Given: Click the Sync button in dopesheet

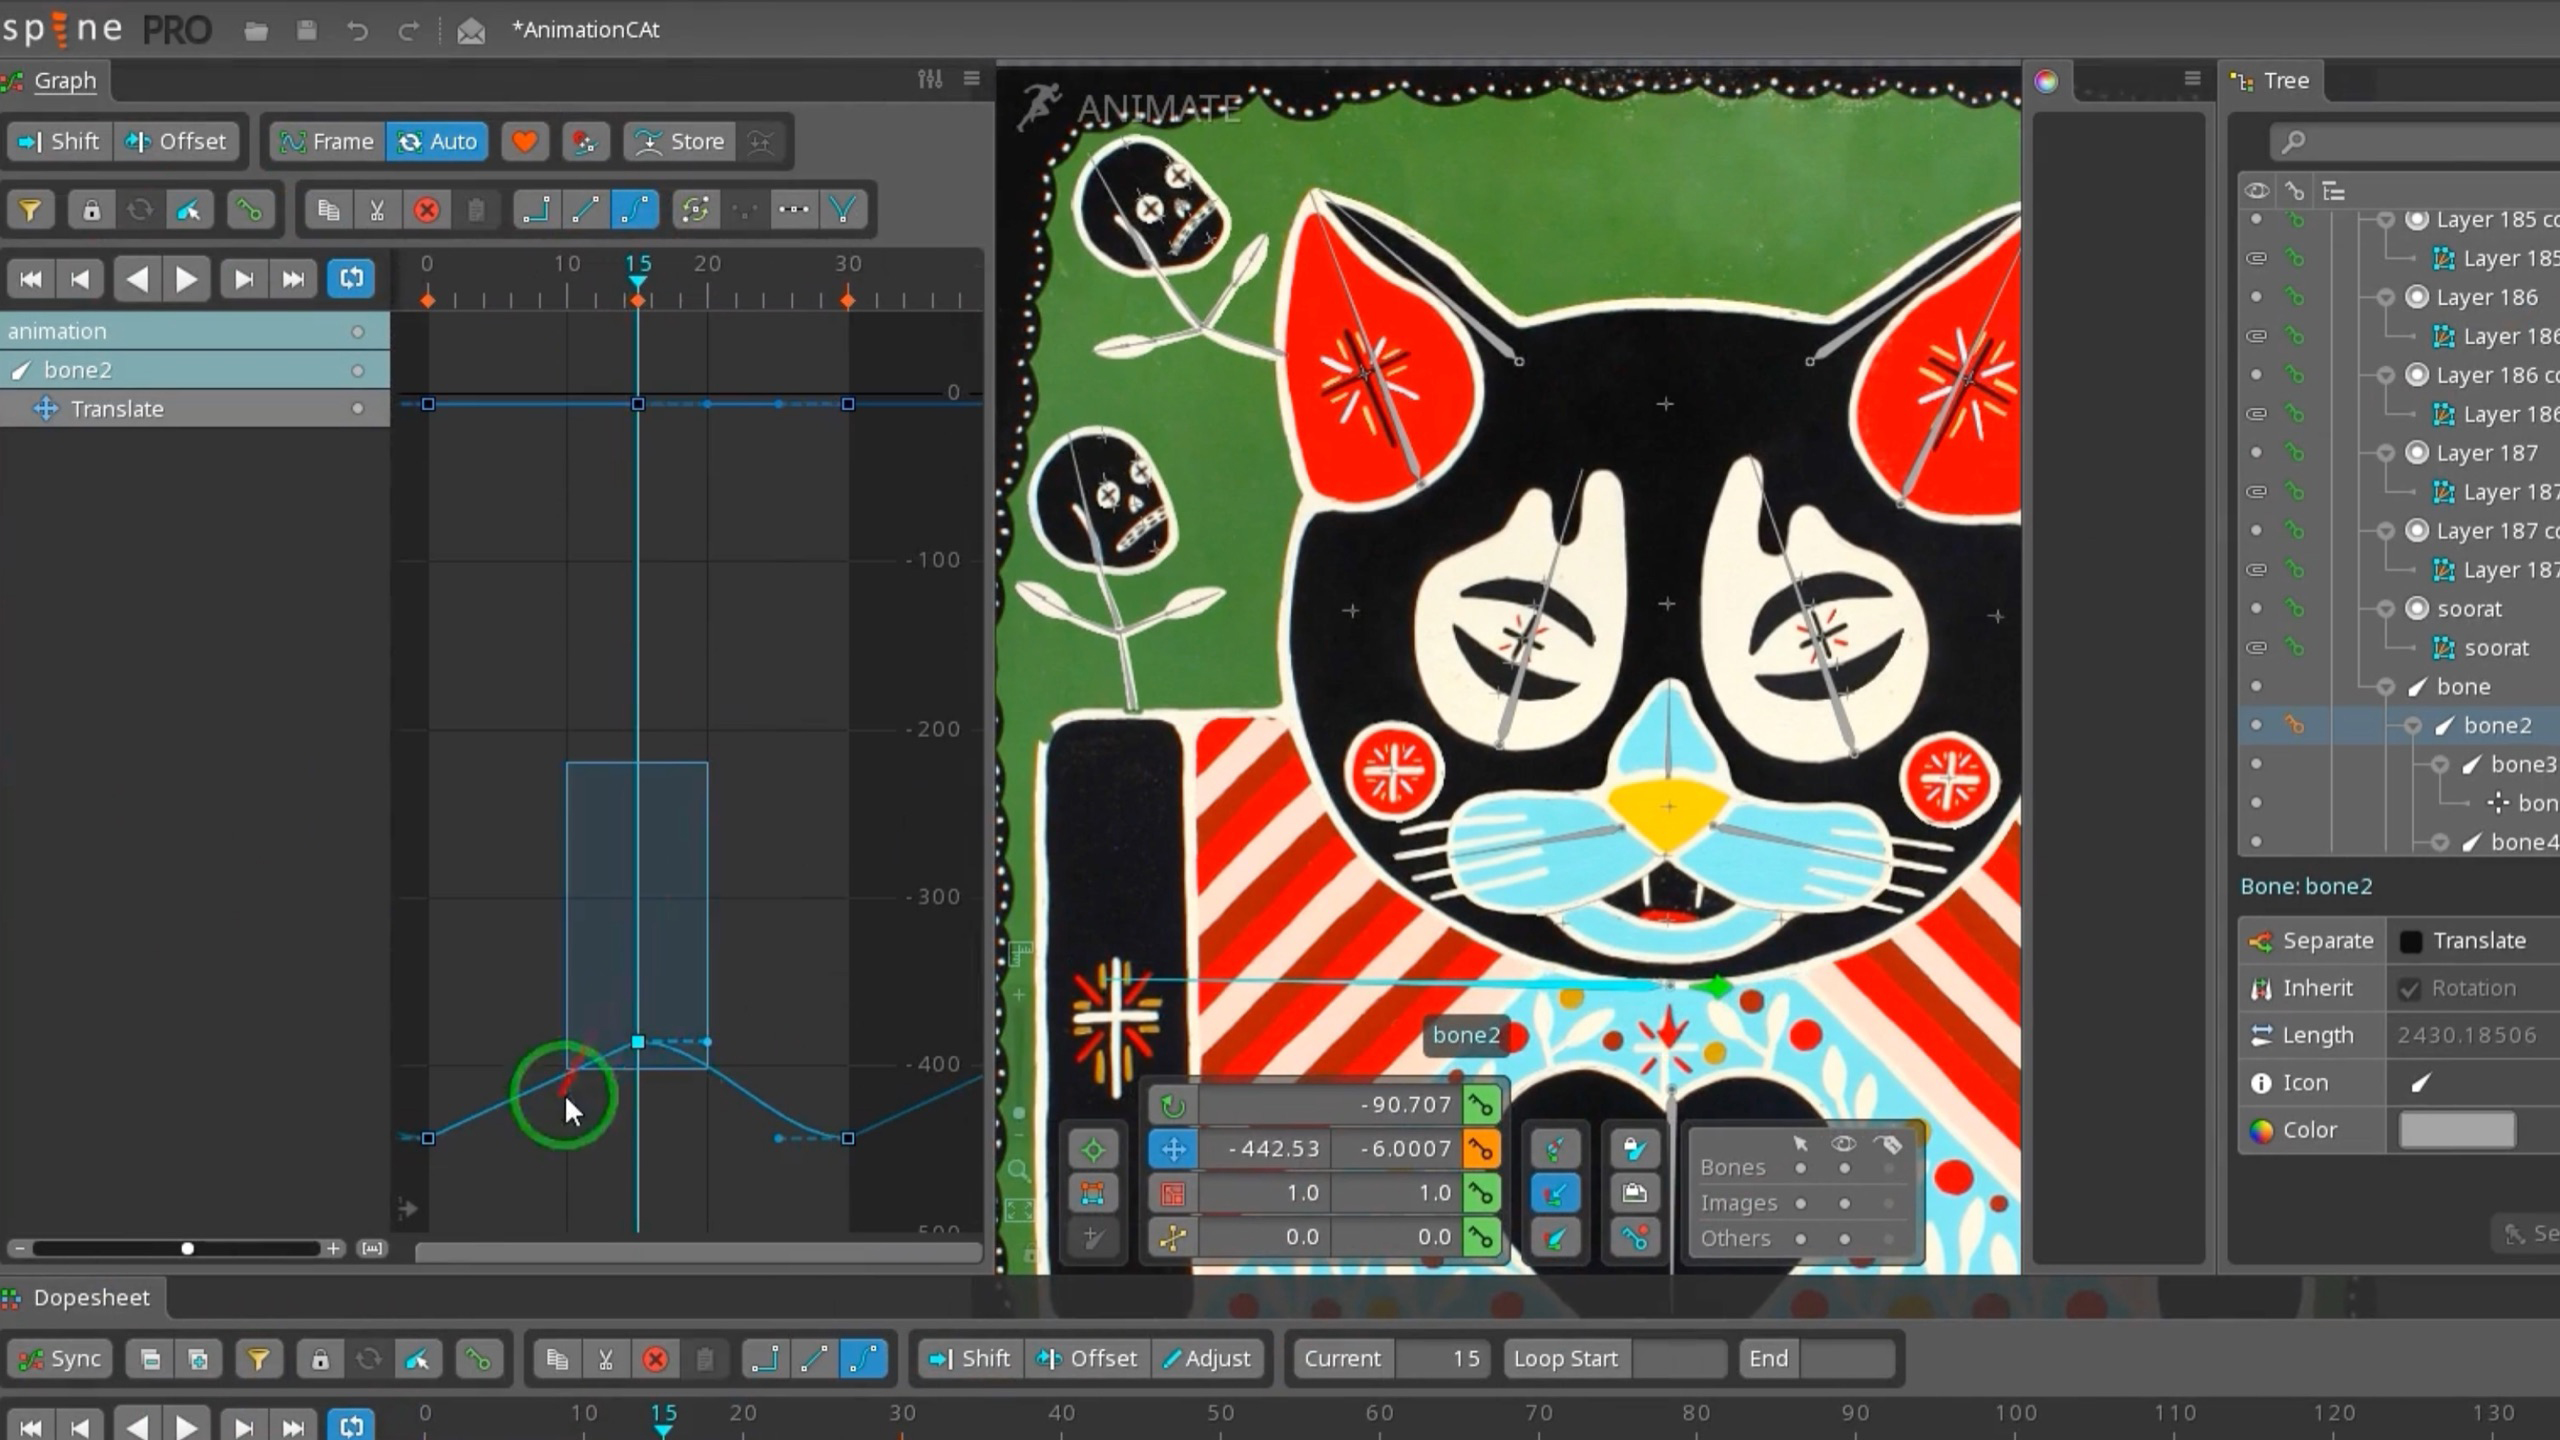Looking at the screenshot, I should (x=62, y=1359).
